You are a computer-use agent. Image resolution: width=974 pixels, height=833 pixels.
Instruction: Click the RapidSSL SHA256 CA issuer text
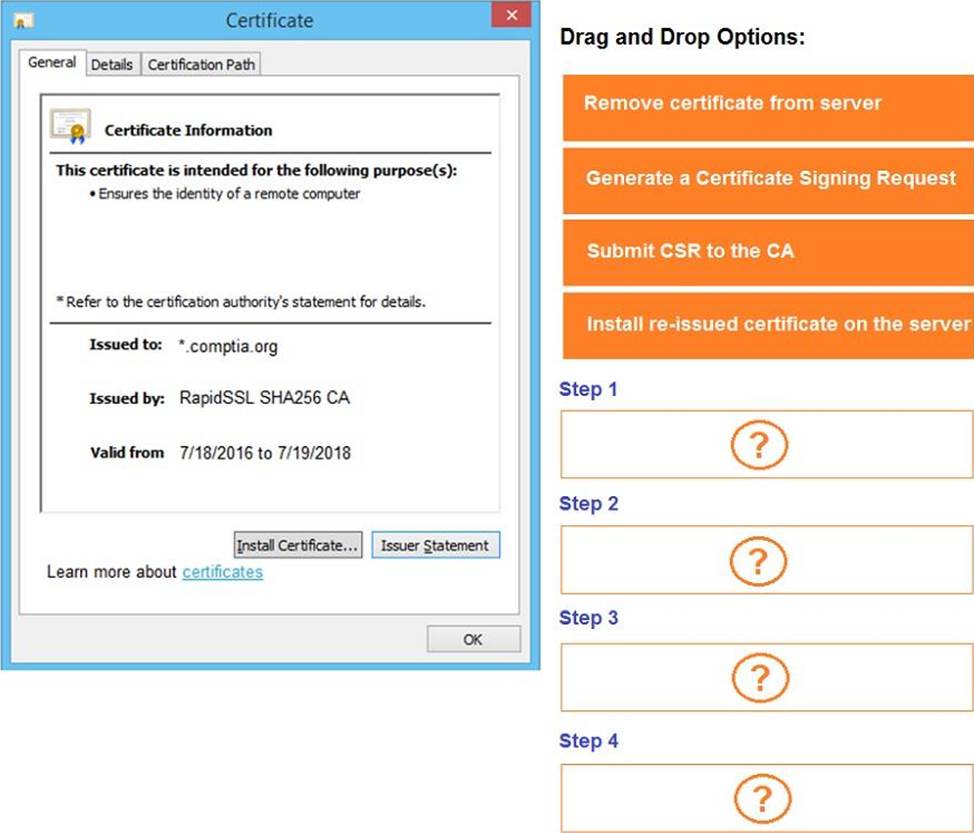pyautogui.click(x=264, y=399)
